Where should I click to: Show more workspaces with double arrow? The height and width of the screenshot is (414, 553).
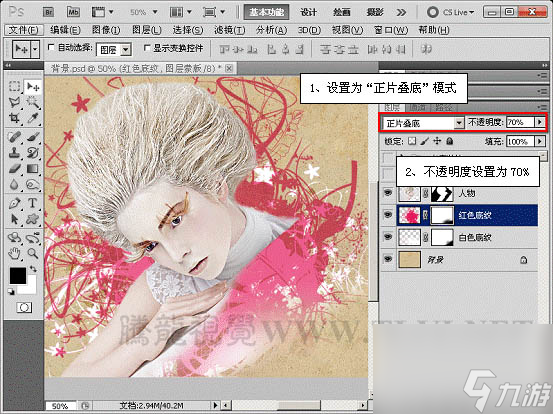pos(401,13)
